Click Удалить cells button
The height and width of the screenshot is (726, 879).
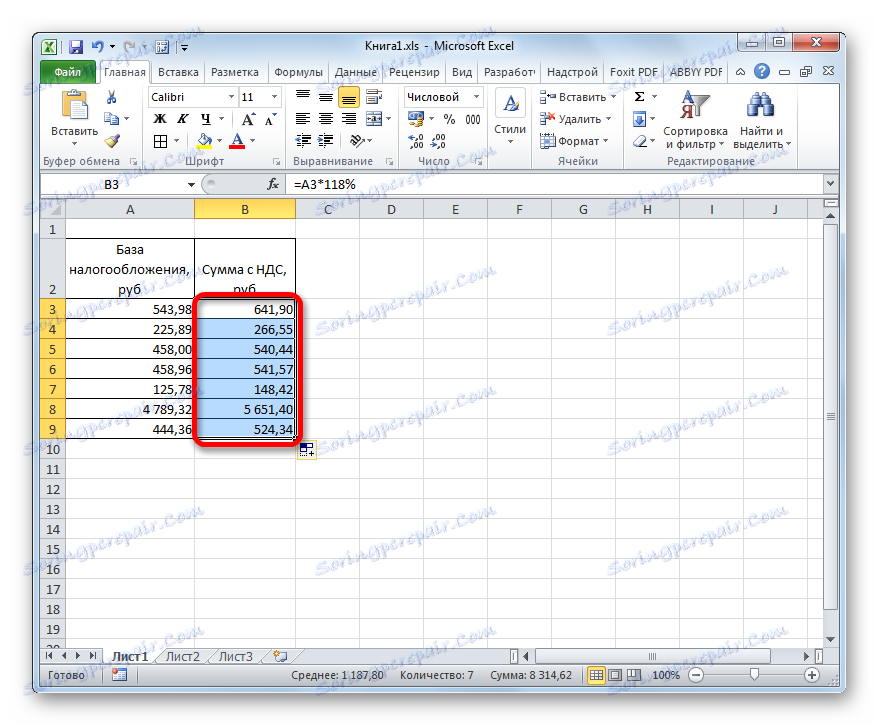pyautogui.click(x=575, y=119)
